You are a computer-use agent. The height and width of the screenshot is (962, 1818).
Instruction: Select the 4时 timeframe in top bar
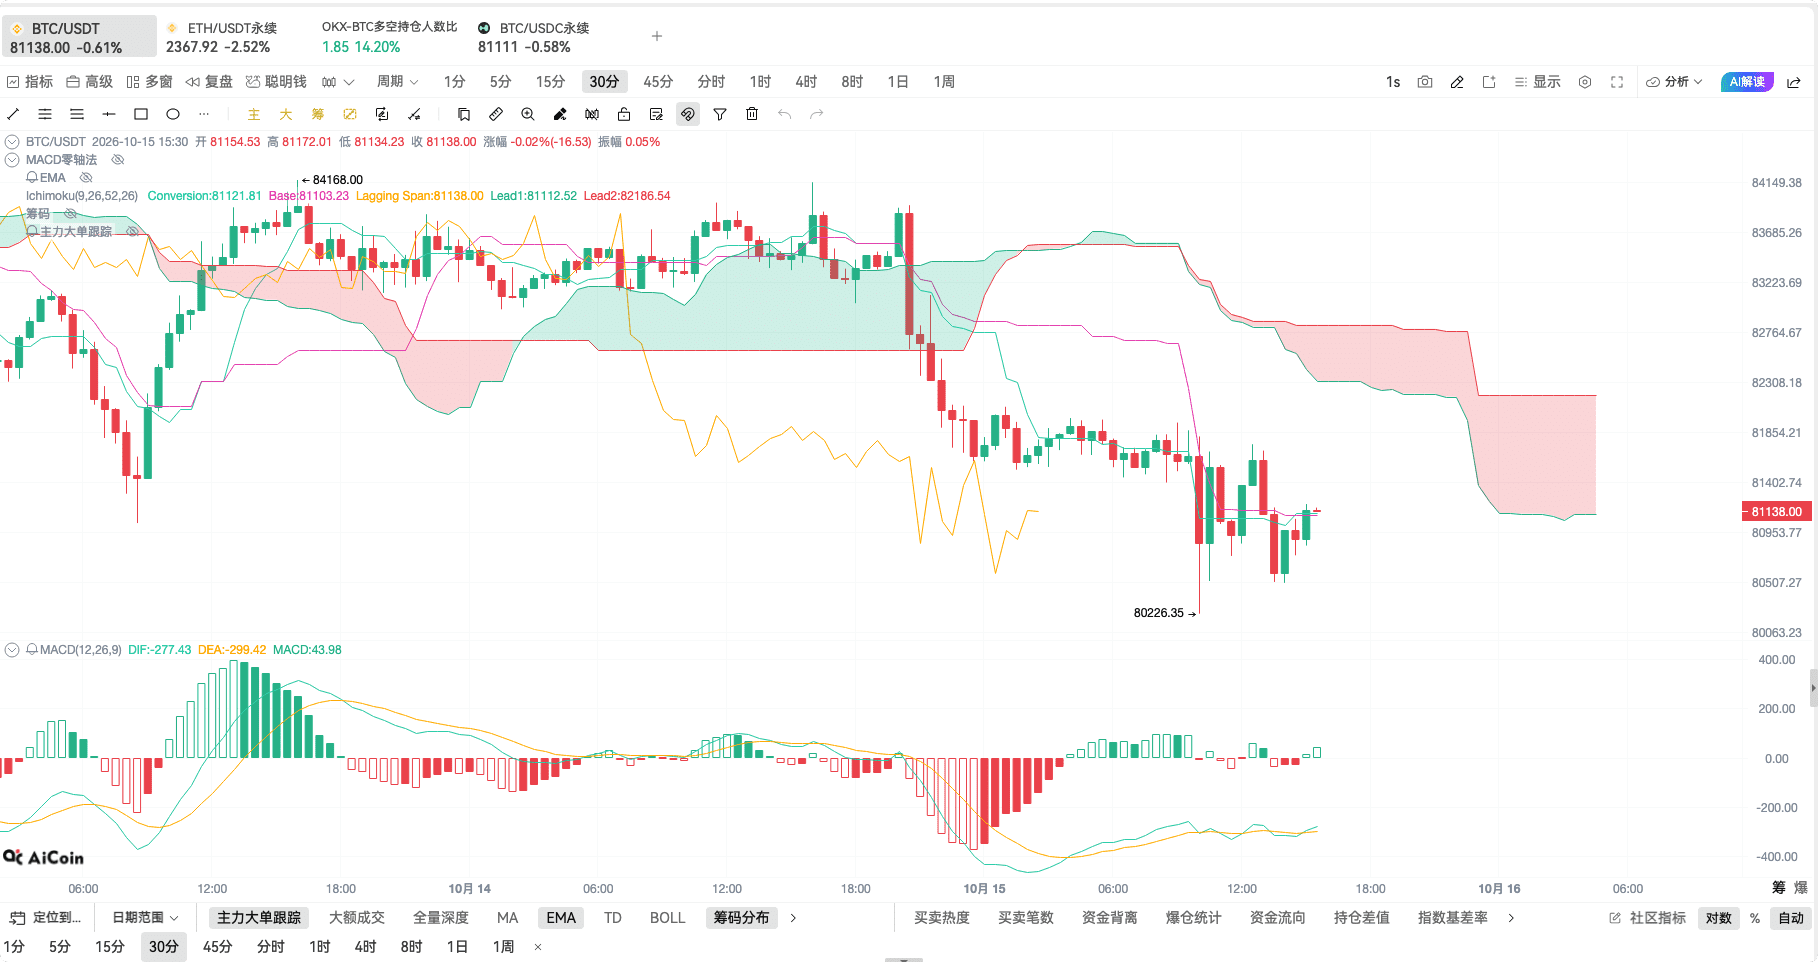[806, 82]
